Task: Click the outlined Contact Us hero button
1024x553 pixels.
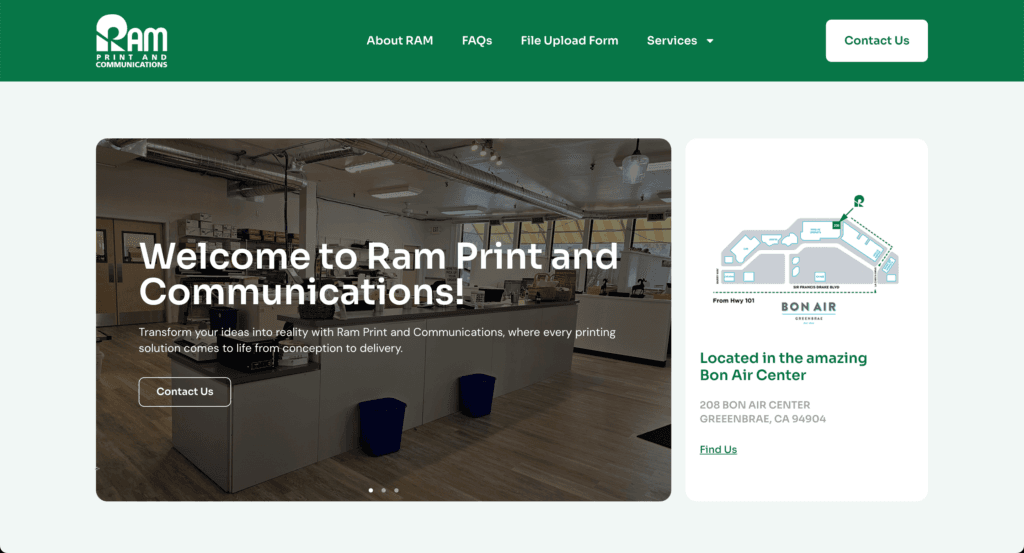Action: (184, 392)
